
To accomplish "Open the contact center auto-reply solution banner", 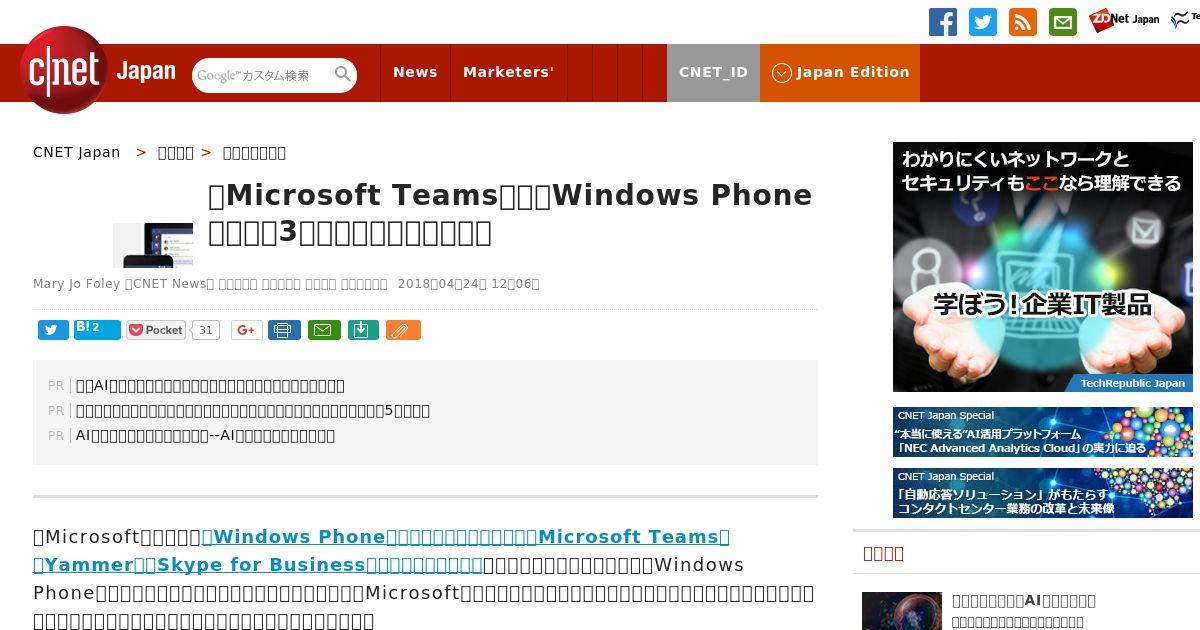I will click(x=1042, y=493).
